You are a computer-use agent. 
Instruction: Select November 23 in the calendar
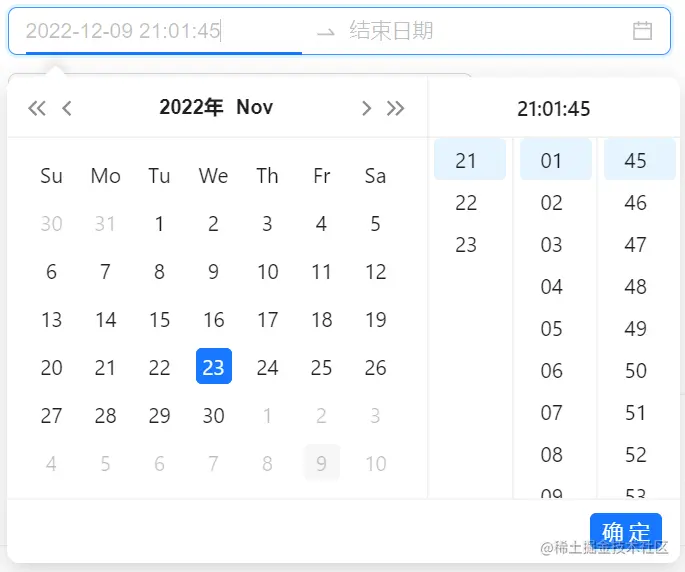214,367
